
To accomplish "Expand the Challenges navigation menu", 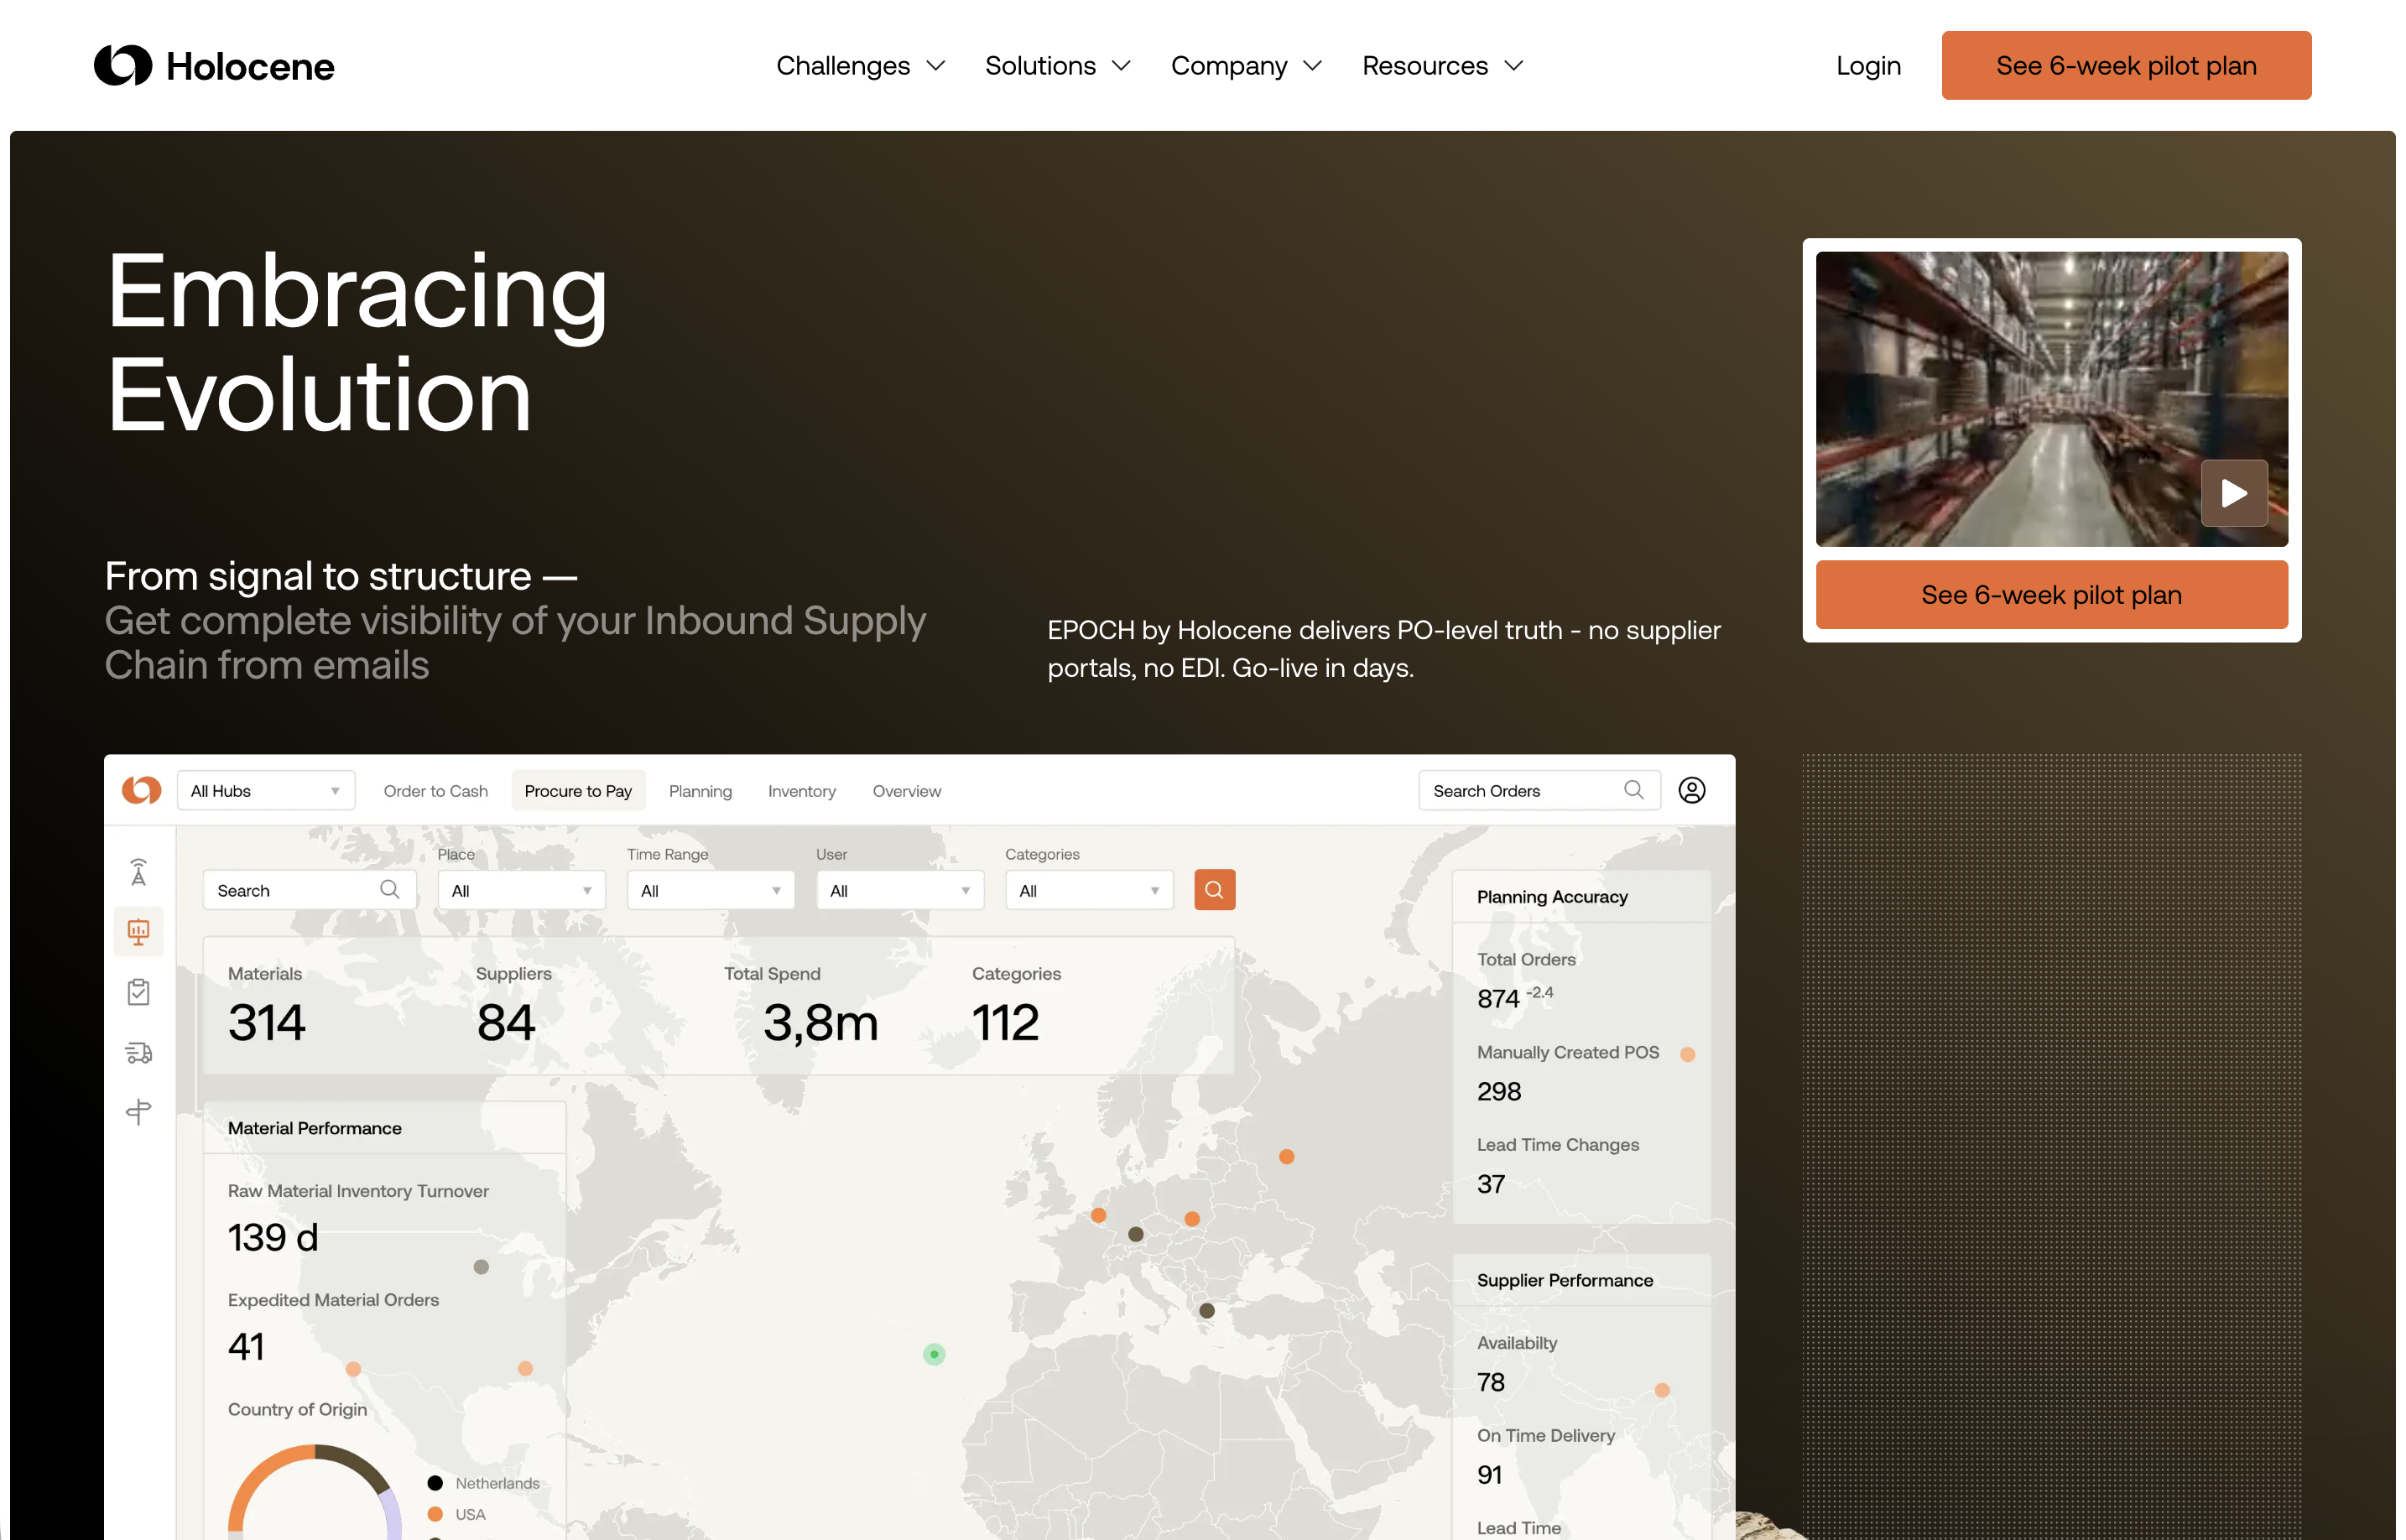I will [x=860, y=66].
